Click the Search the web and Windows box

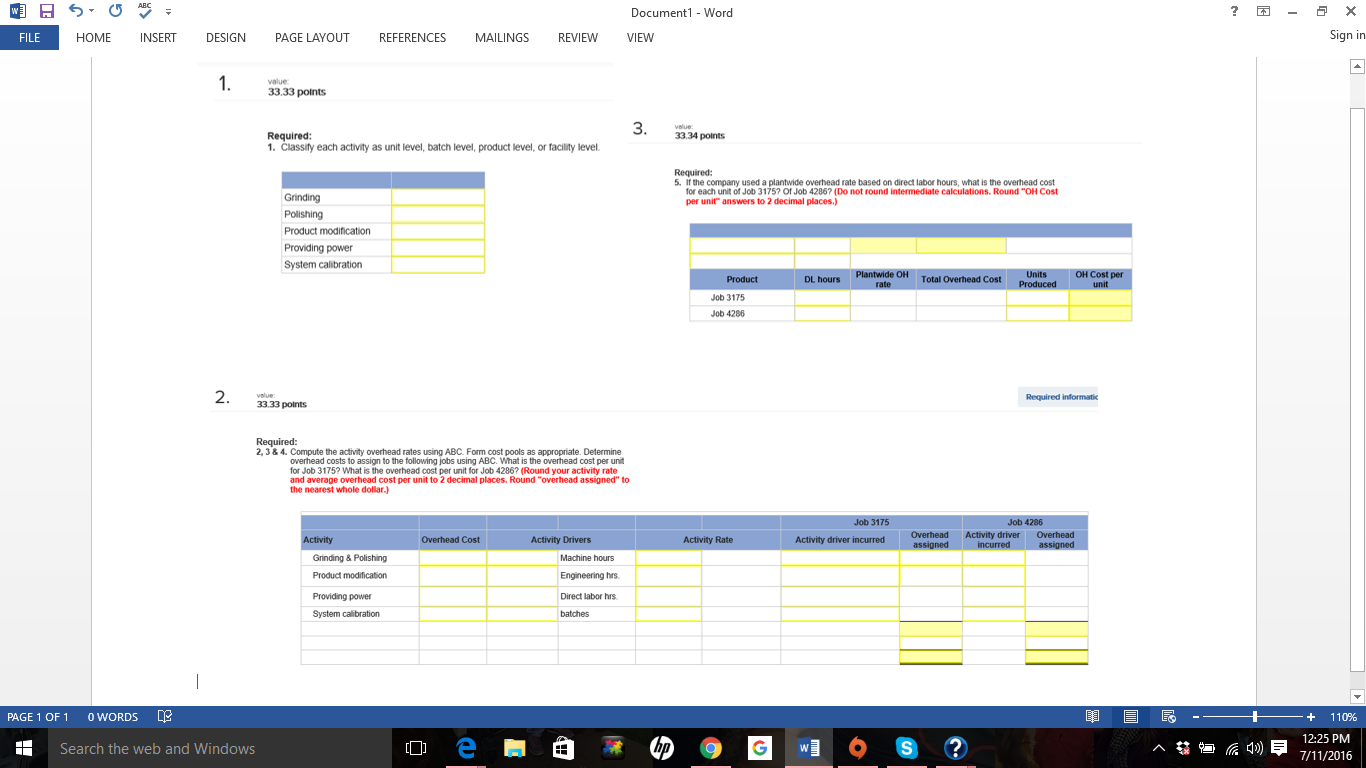tap(218, 748)
